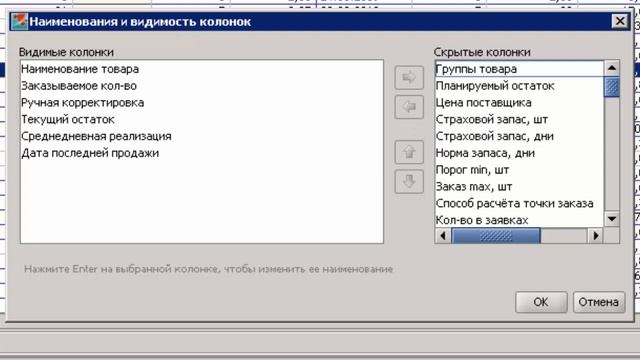
Task: Click the horizontal scrollbar thumb in hidden columns
Action: click(496, 236)
